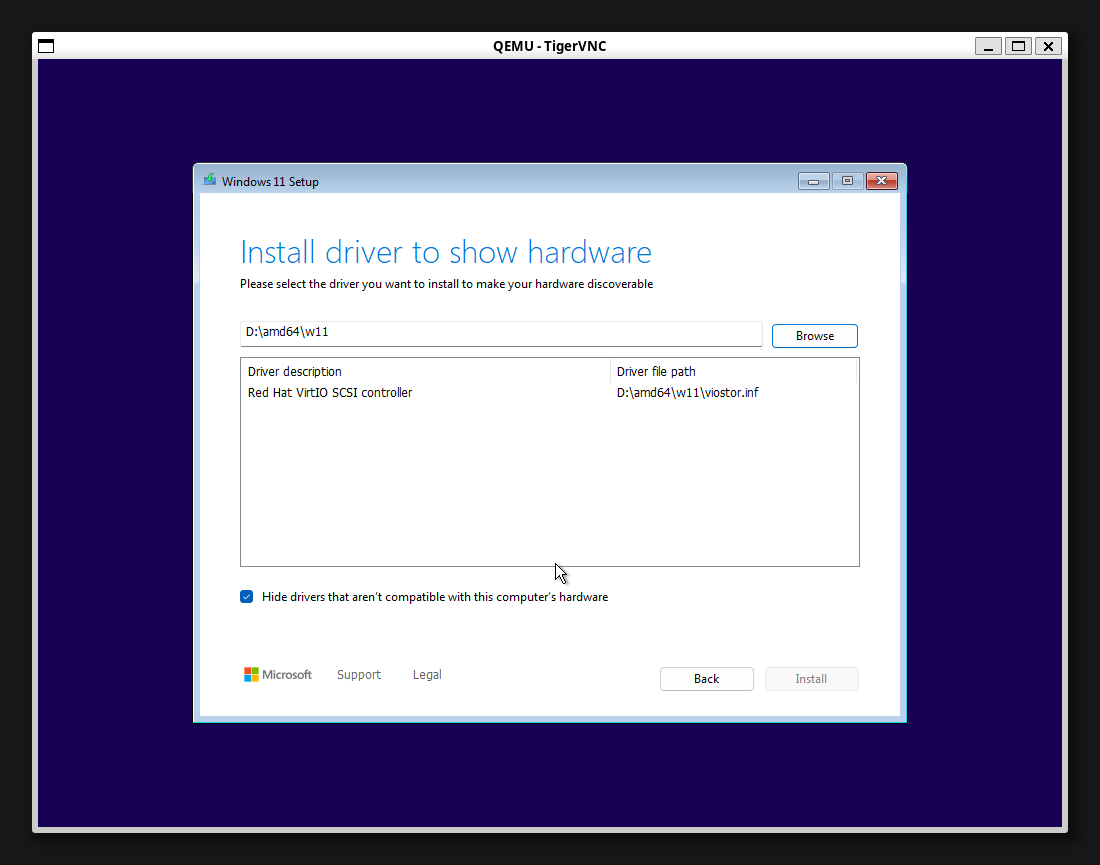Screen dimensions: 1100x865
Task: Maximize the Windows 11 Setup dialog
Action: point(847,181)
